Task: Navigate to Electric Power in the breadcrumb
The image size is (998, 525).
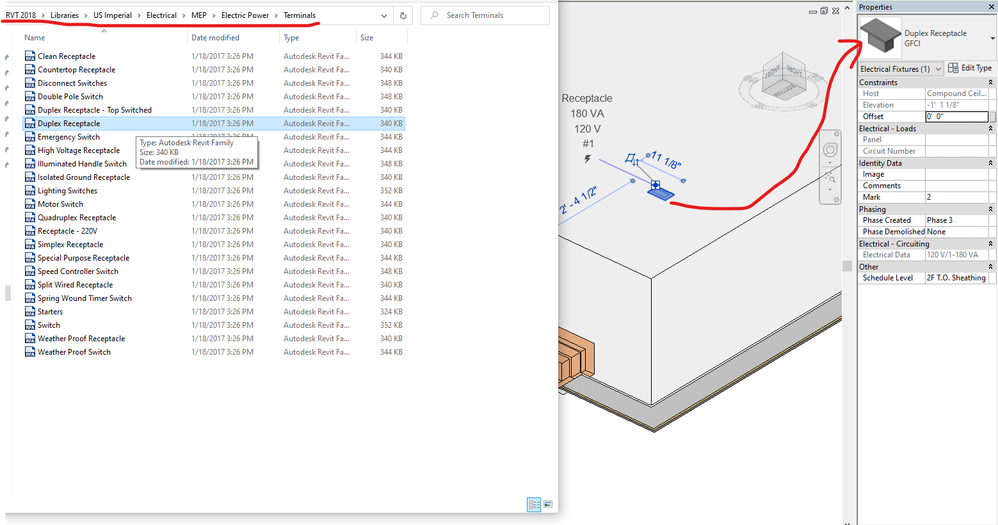Action: pos(245,15)
